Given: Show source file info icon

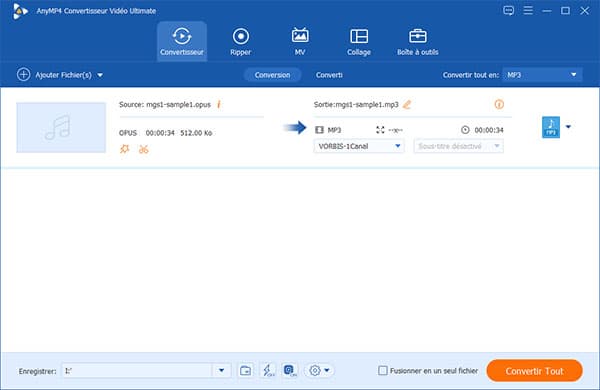Looking at the screenshot, I should coord(219,104).
